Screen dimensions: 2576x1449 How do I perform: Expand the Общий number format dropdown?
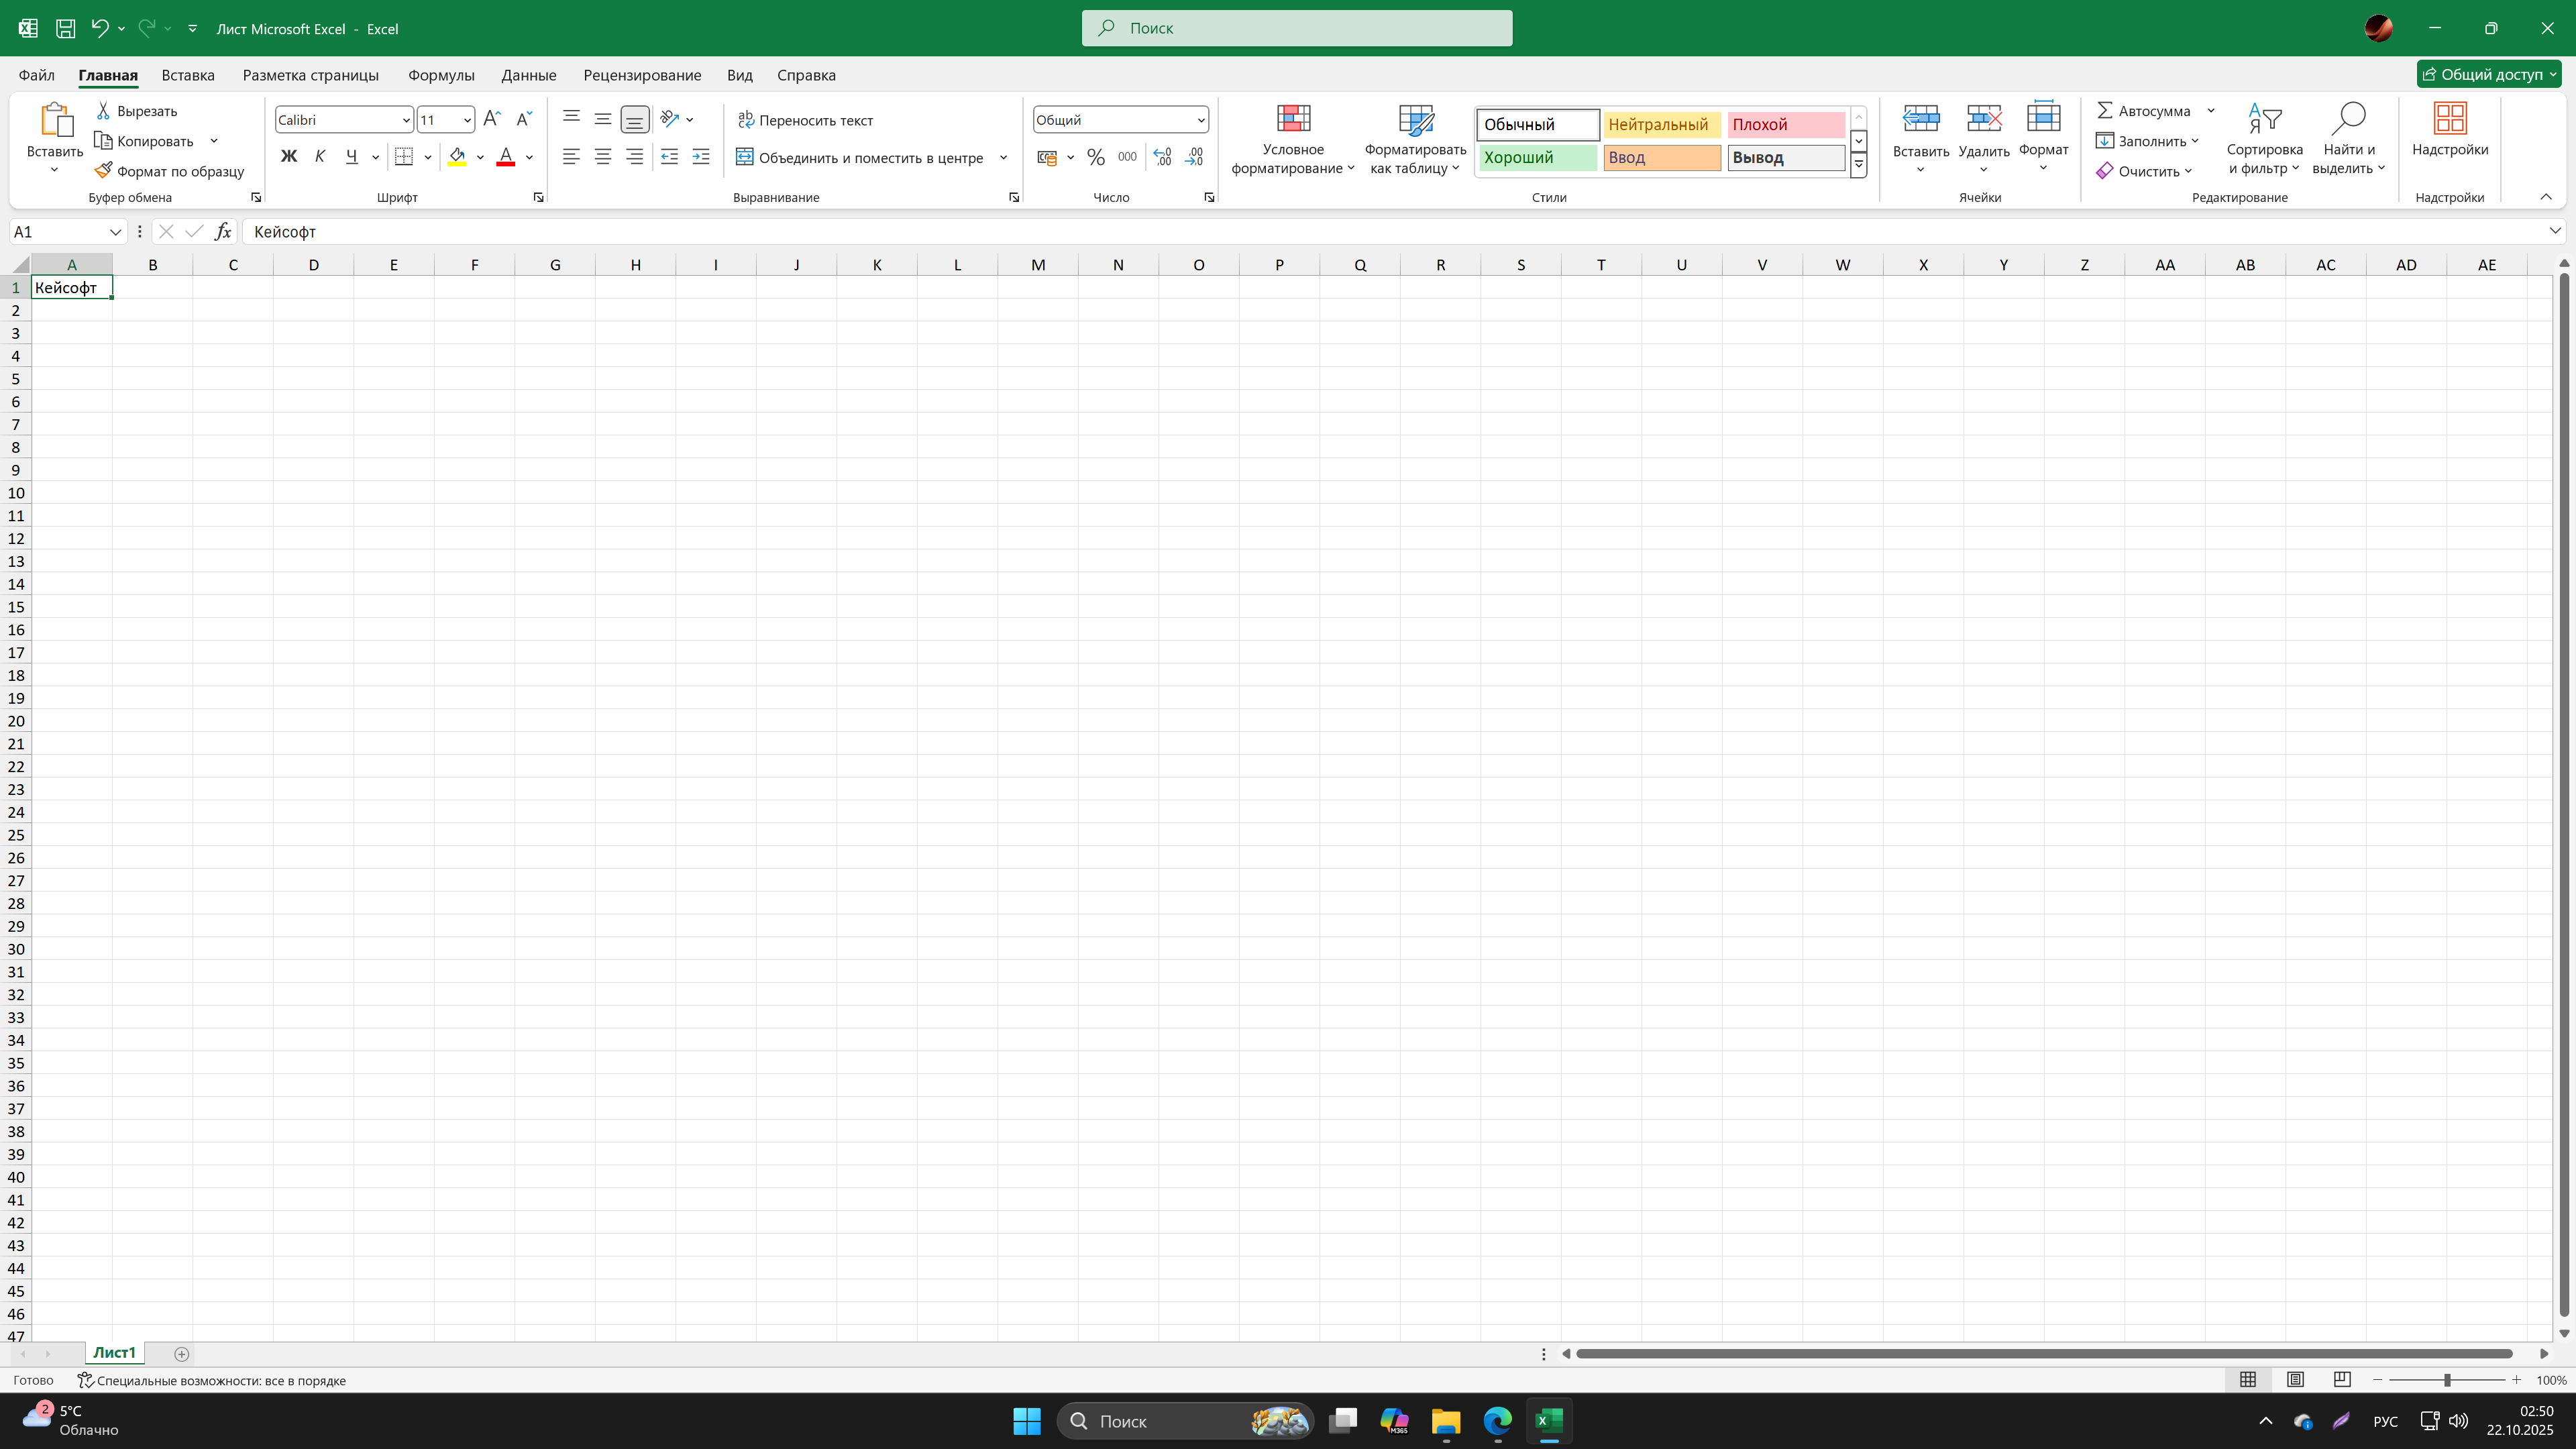pos(1200,120)
